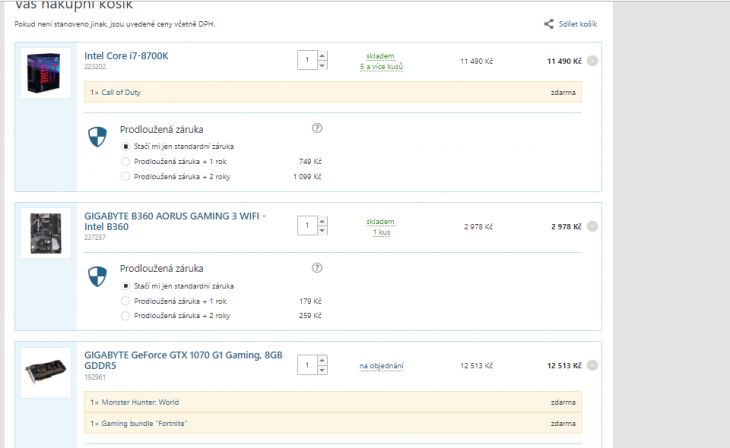This screenshot has height=448, width=730.
Task: Click the shield icon in motherboard warranty section
Action: [97, 277]
